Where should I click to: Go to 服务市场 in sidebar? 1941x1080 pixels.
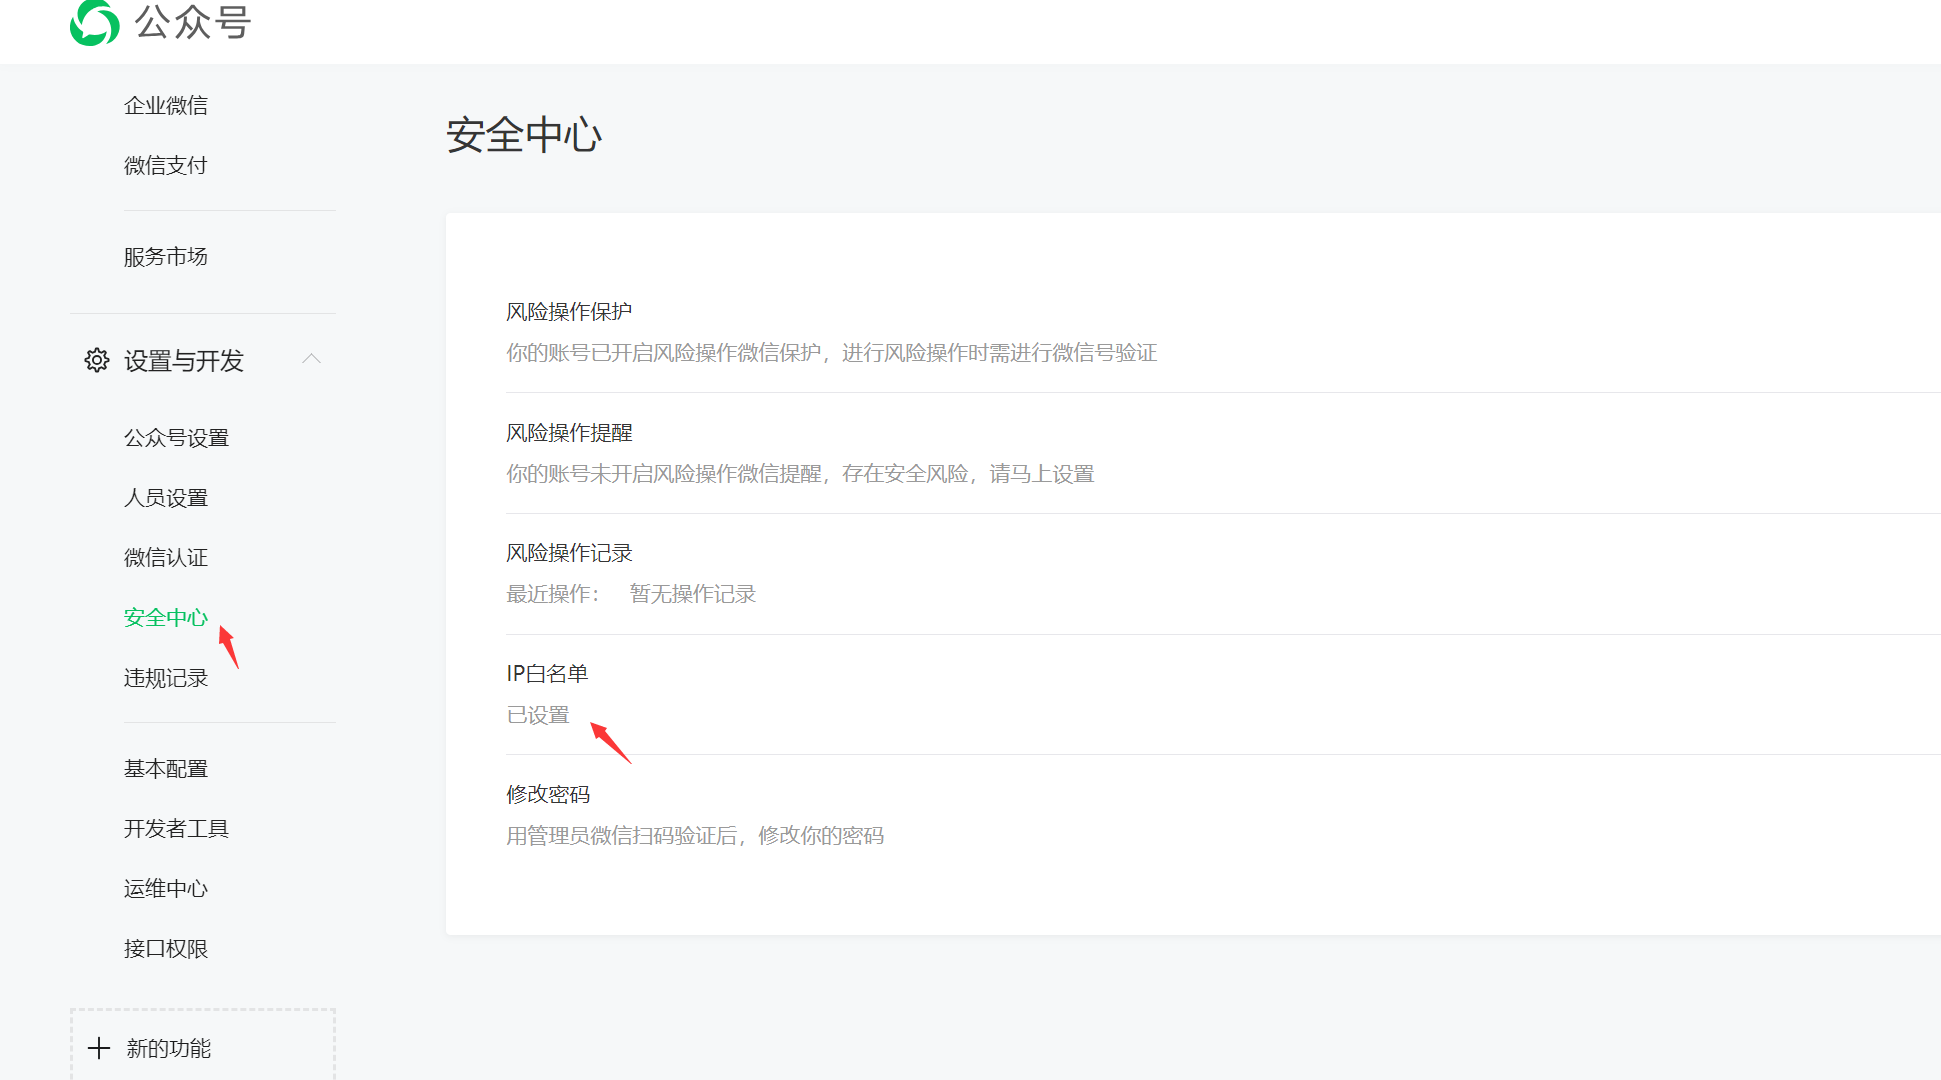pos(166,257)
